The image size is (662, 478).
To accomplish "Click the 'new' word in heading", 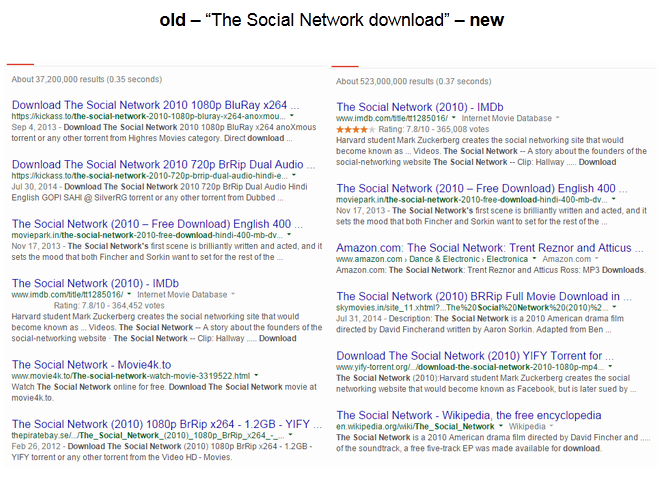I will click(487, 20).
